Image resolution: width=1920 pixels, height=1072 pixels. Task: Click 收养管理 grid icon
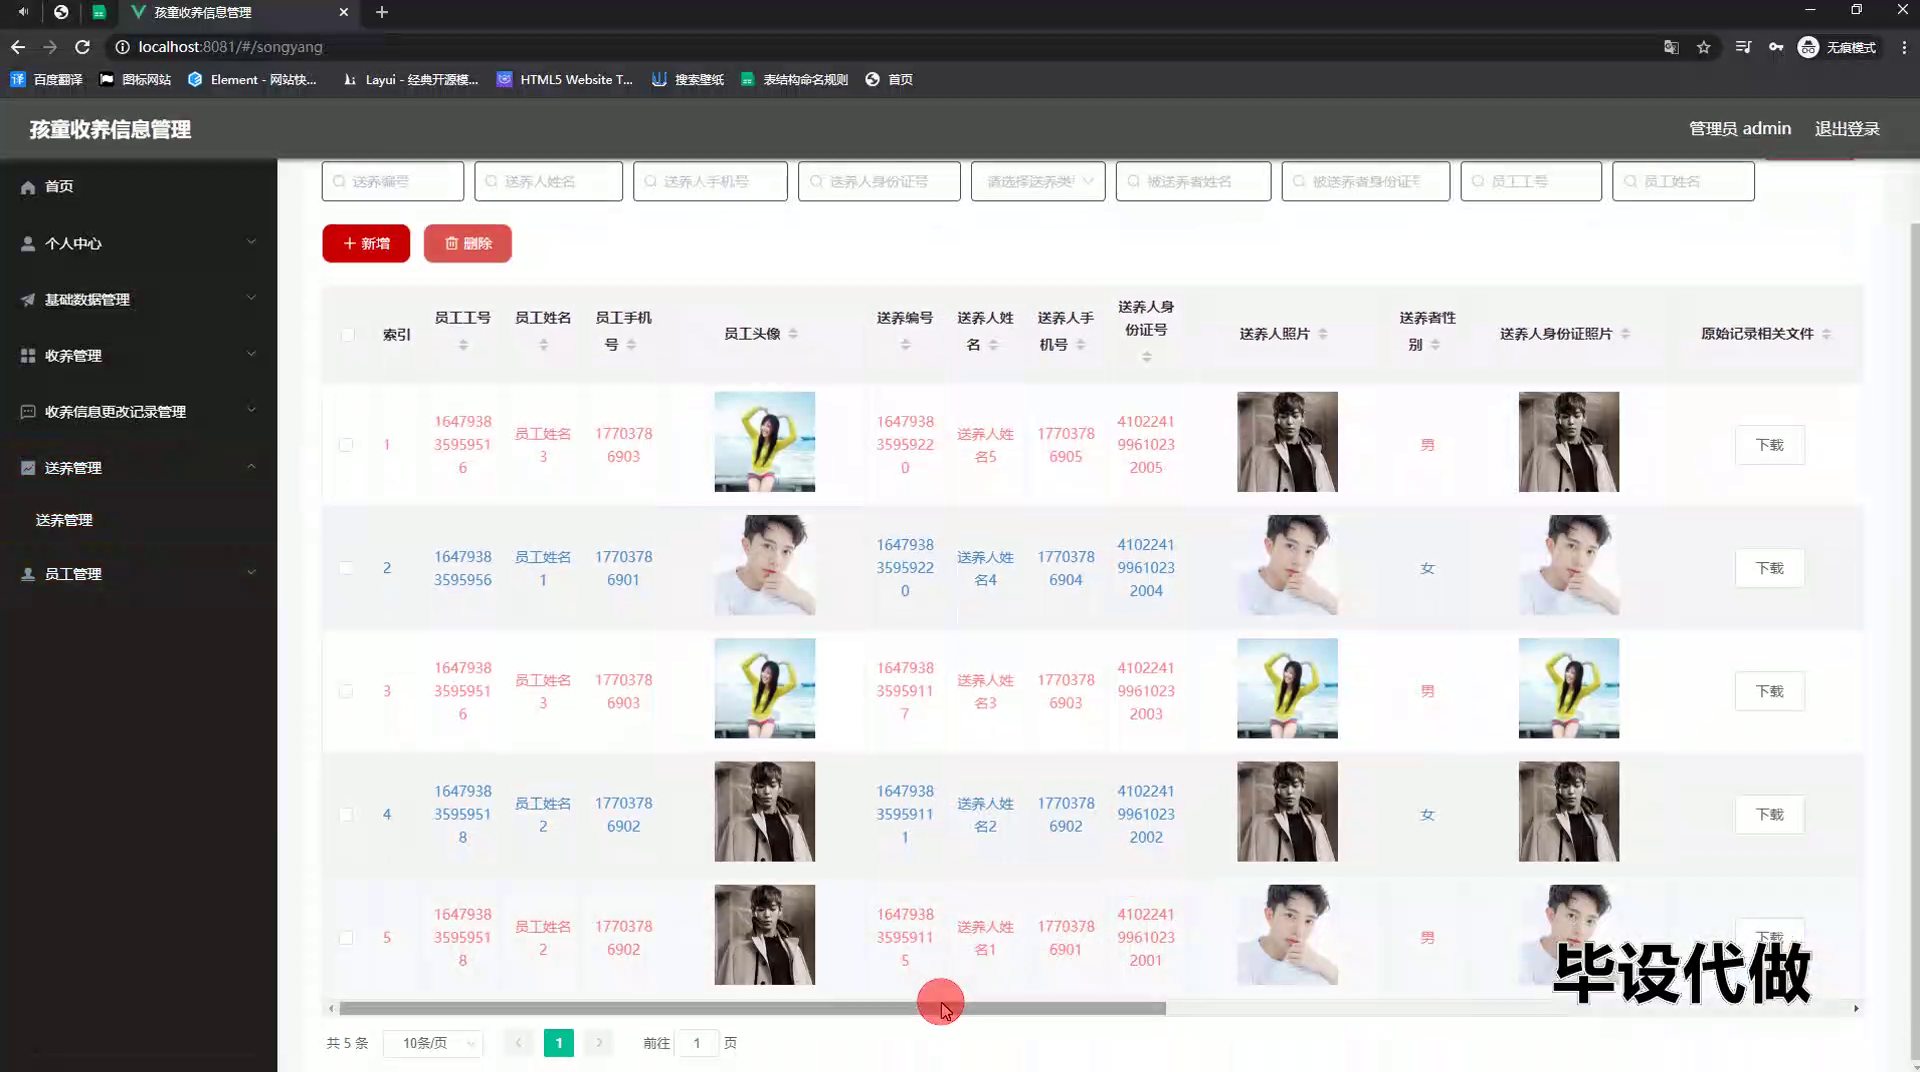[28, 355]
